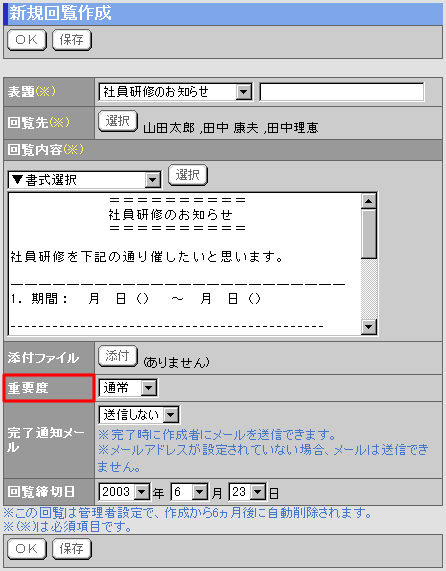Click the empty title text field
The image size is (446, 571).
(342, 92)
